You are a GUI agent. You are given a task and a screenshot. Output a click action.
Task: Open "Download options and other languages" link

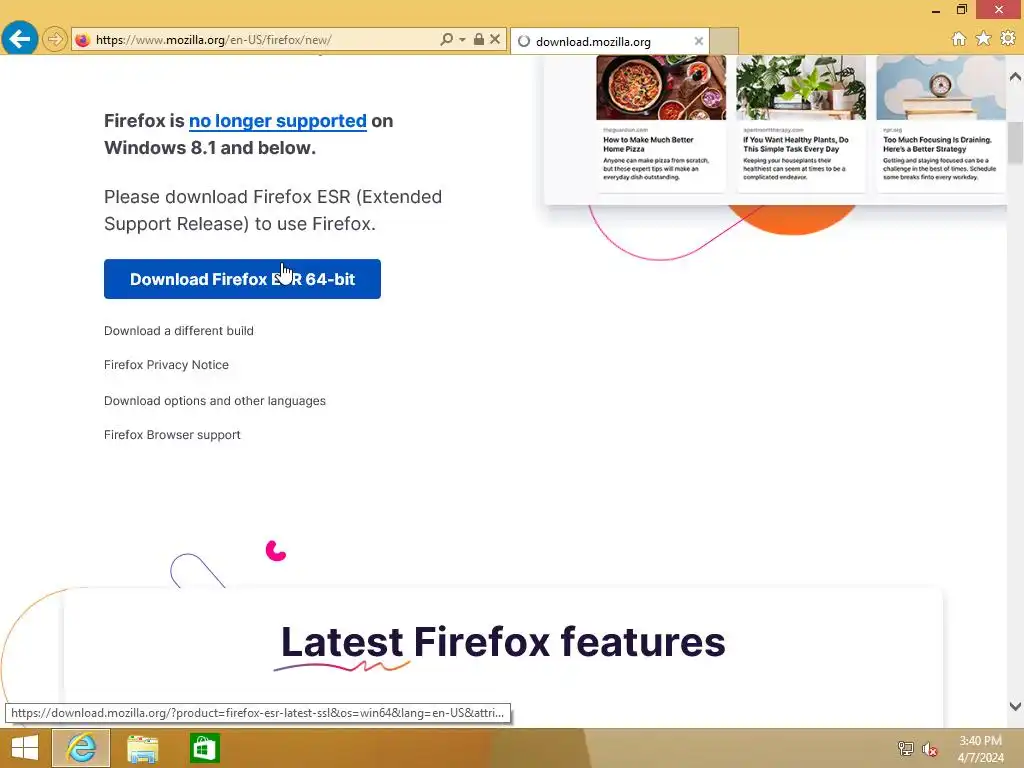point(215,400)
